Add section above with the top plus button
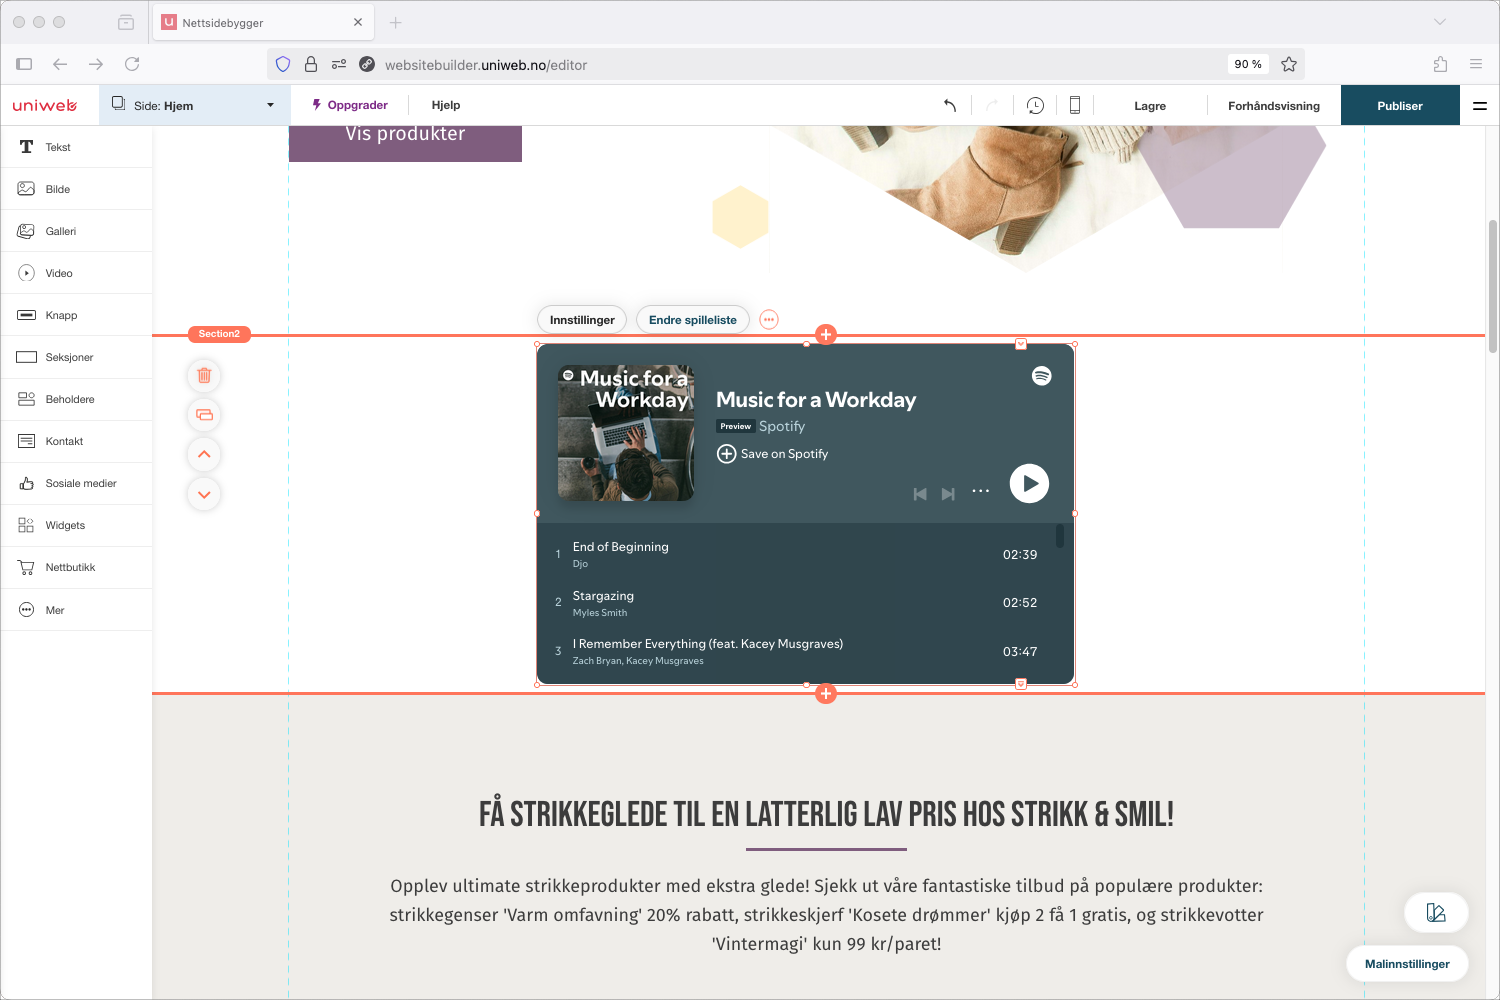 click(x=826, y=334)
